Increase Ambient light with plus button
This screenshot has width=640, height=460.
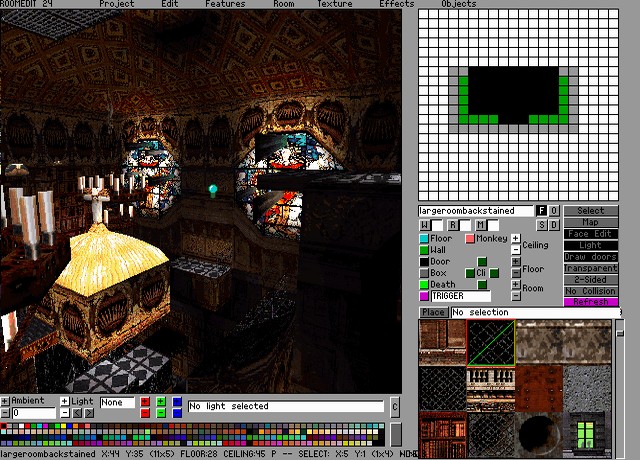click(x=5, y=401)
